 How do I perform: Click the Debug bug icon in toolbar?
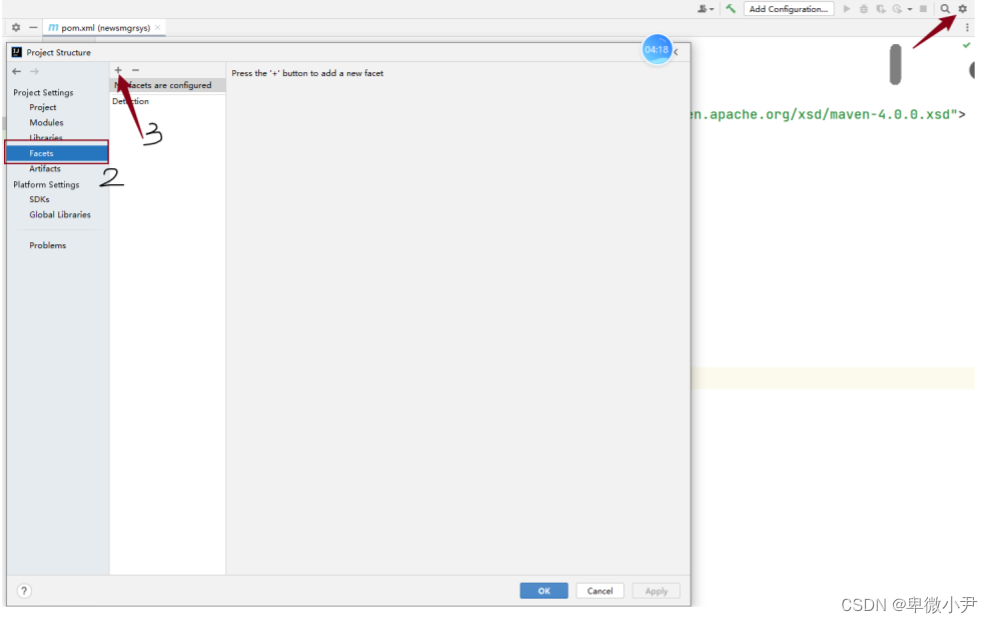point(864,9)
